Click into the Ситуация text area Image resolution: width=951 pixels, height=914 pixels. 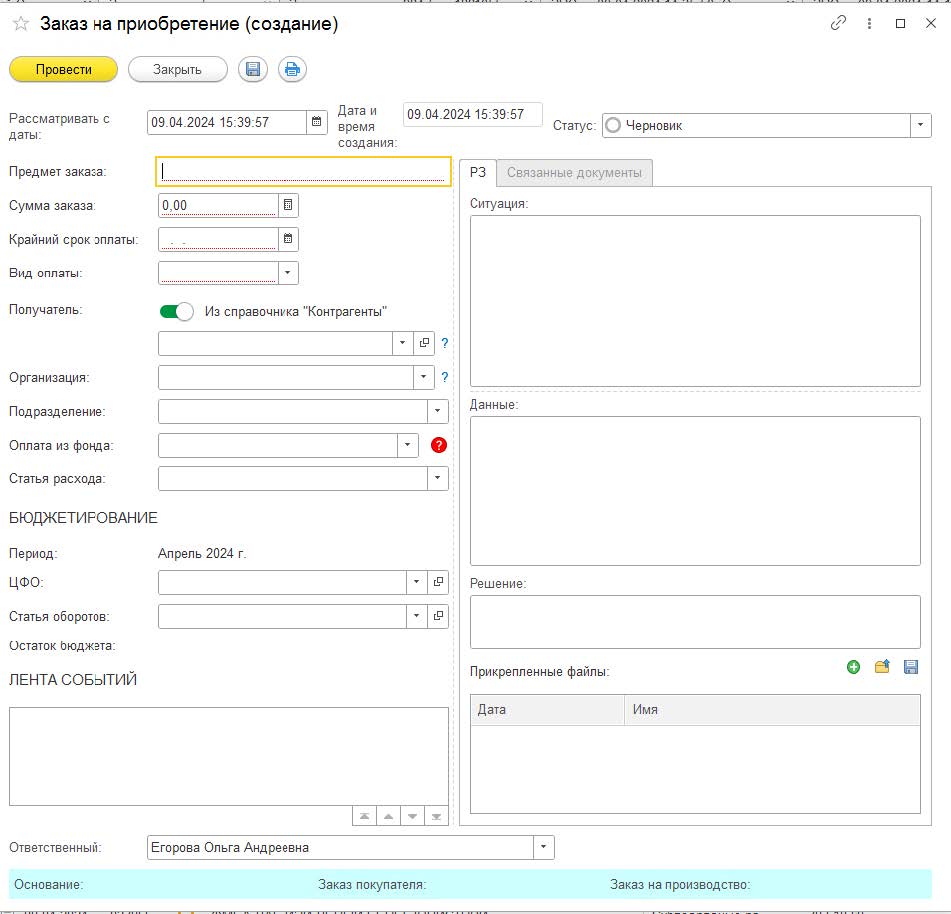pyautogui.click(x=695, y=301)
